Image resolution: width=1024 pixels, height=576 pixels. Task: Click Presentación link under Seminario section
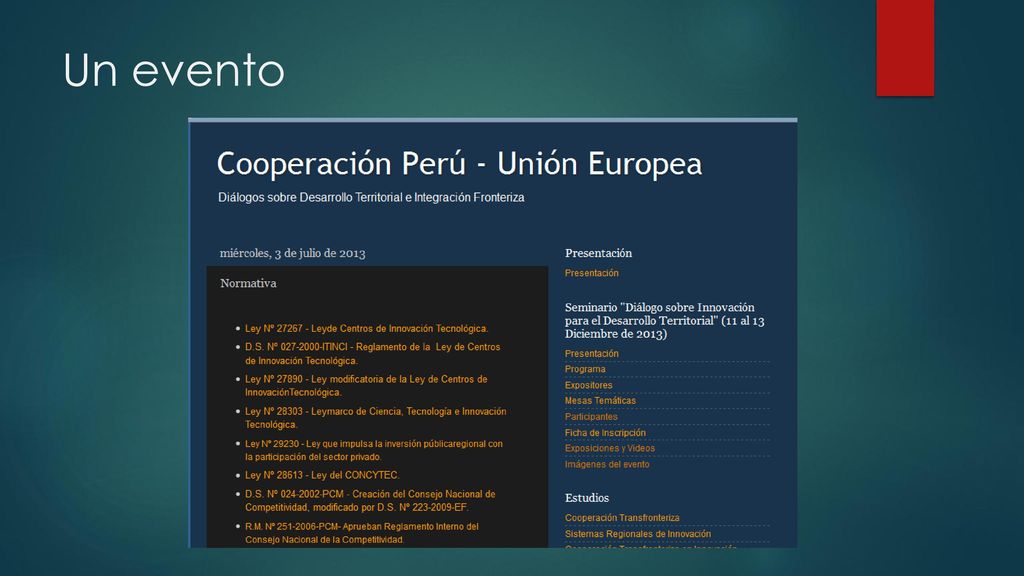pos(592,353)
